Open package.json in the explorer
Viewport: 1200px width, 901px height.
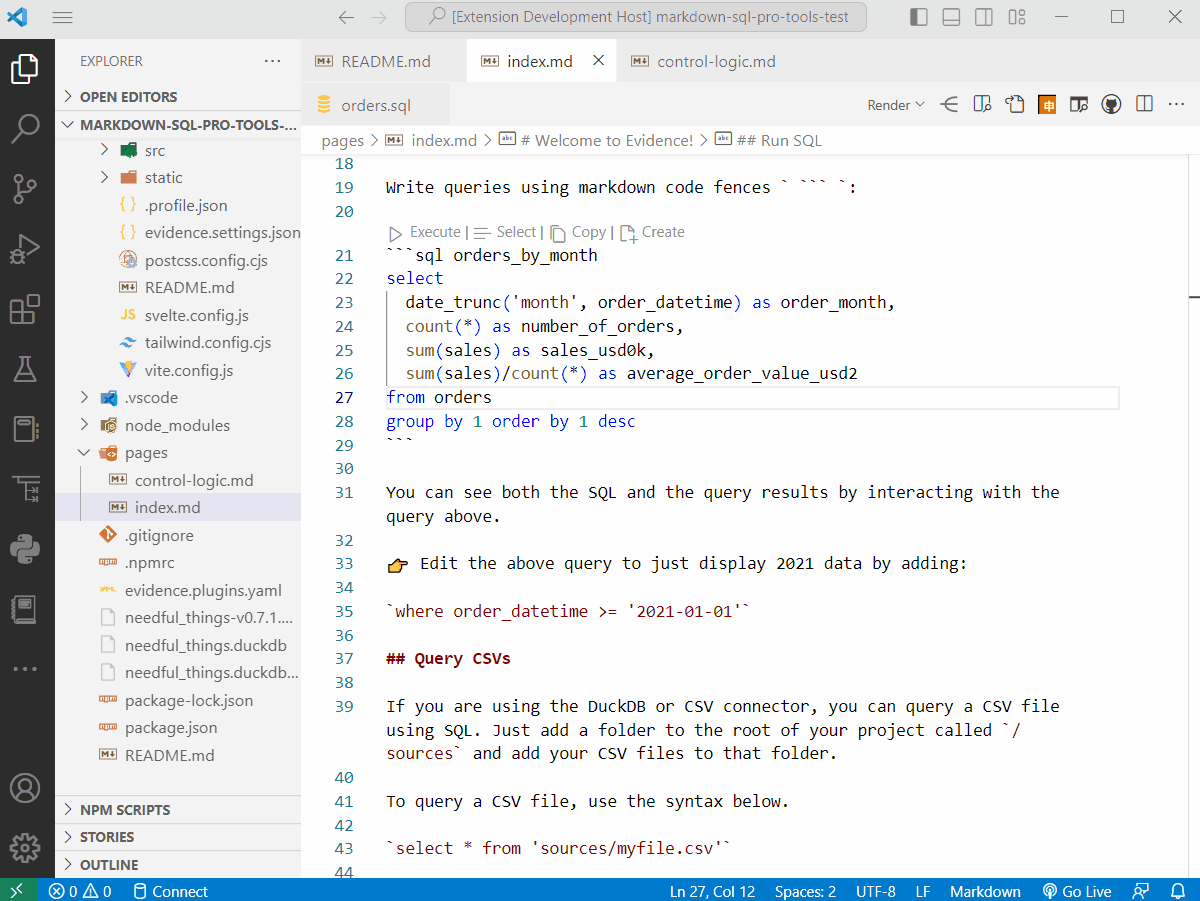[171, 727]
